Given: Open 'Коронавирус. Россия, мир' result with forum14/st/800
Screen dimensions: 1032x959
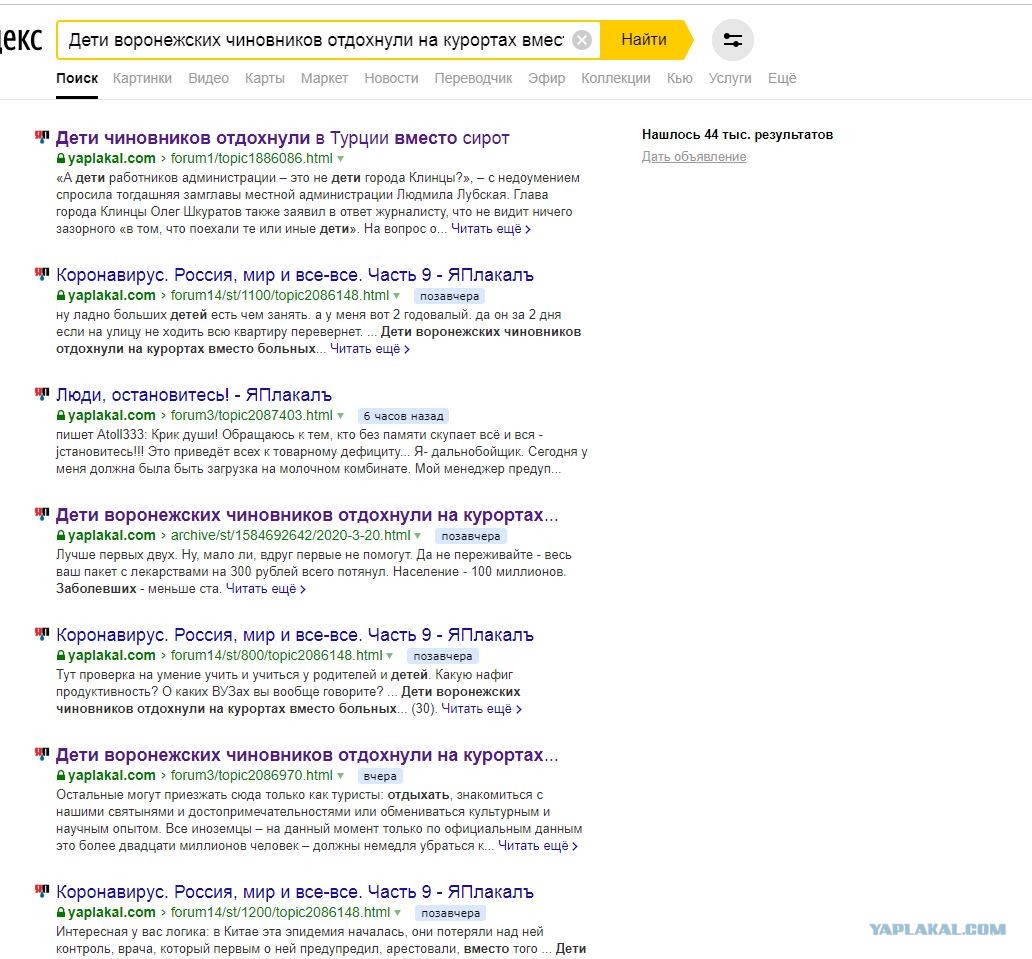Looking at the screenshot, I should (294, 635).
